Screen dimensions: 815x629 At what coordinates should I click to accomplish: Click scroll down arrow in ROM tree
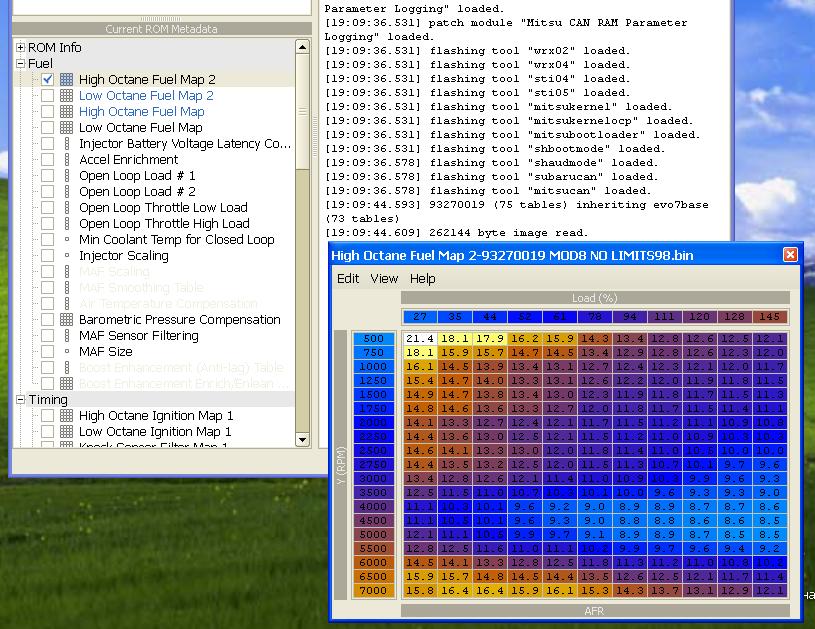pyautogui.click(x=303, y=439)
